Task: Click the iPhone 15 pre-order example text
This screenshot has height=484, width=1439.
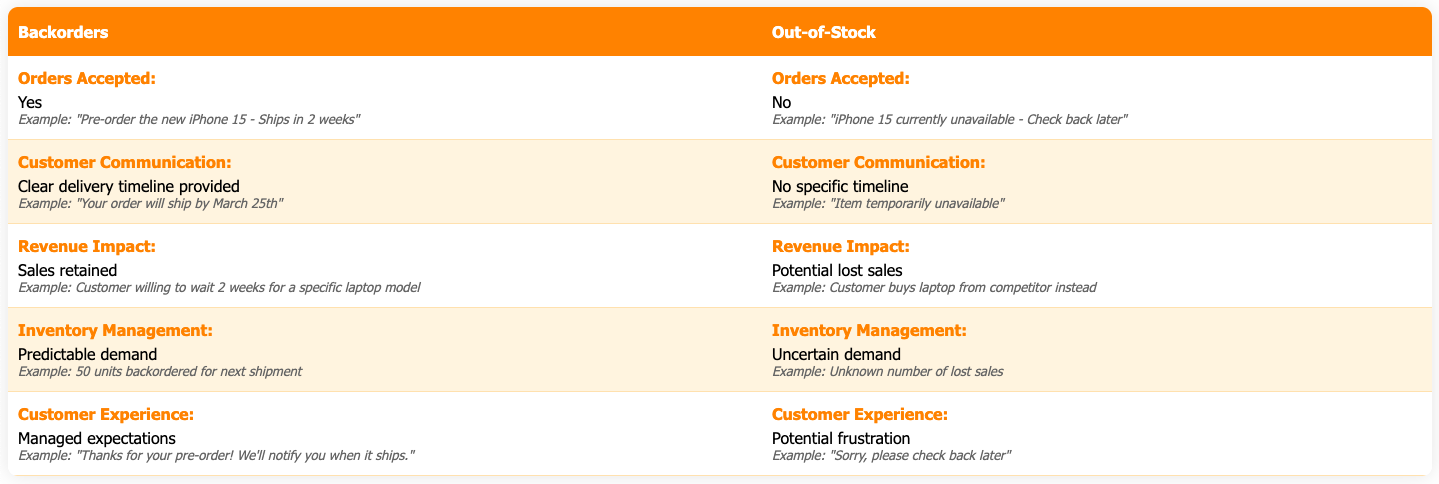Action: coord(189,119)
